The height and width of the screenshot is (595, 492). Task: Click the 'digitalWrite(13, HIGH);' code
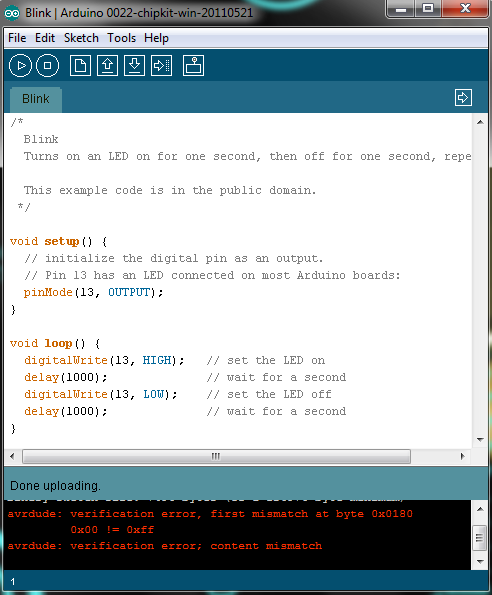(104, 360)
